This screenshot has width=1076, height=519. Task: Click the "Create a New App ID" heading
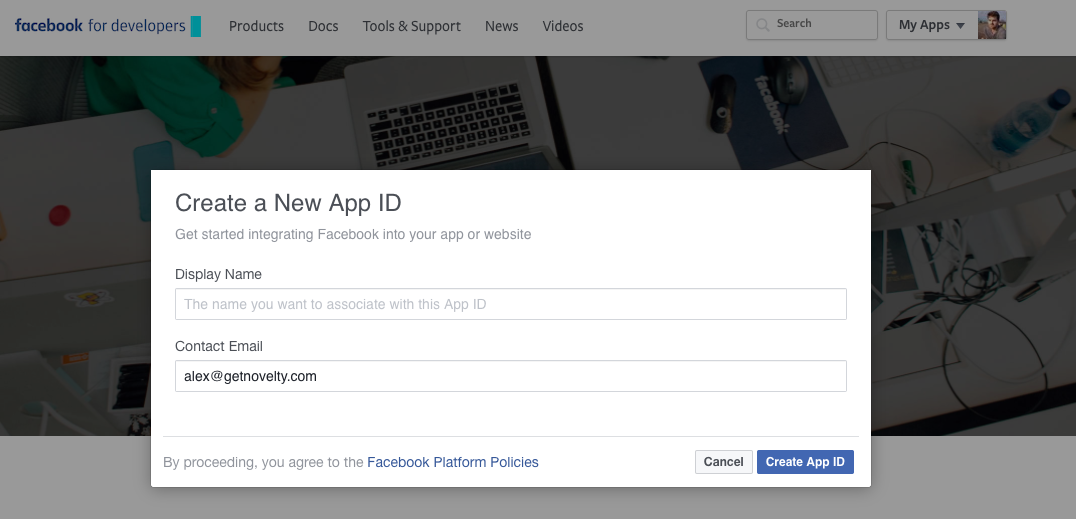[288, 203]
